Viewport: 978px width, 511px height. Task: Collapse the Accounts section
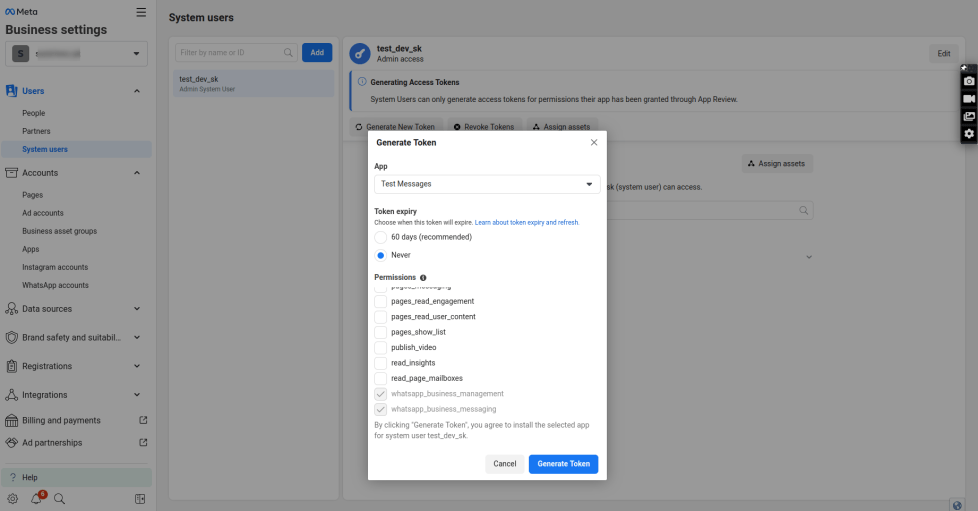click(x=137, y=173)
